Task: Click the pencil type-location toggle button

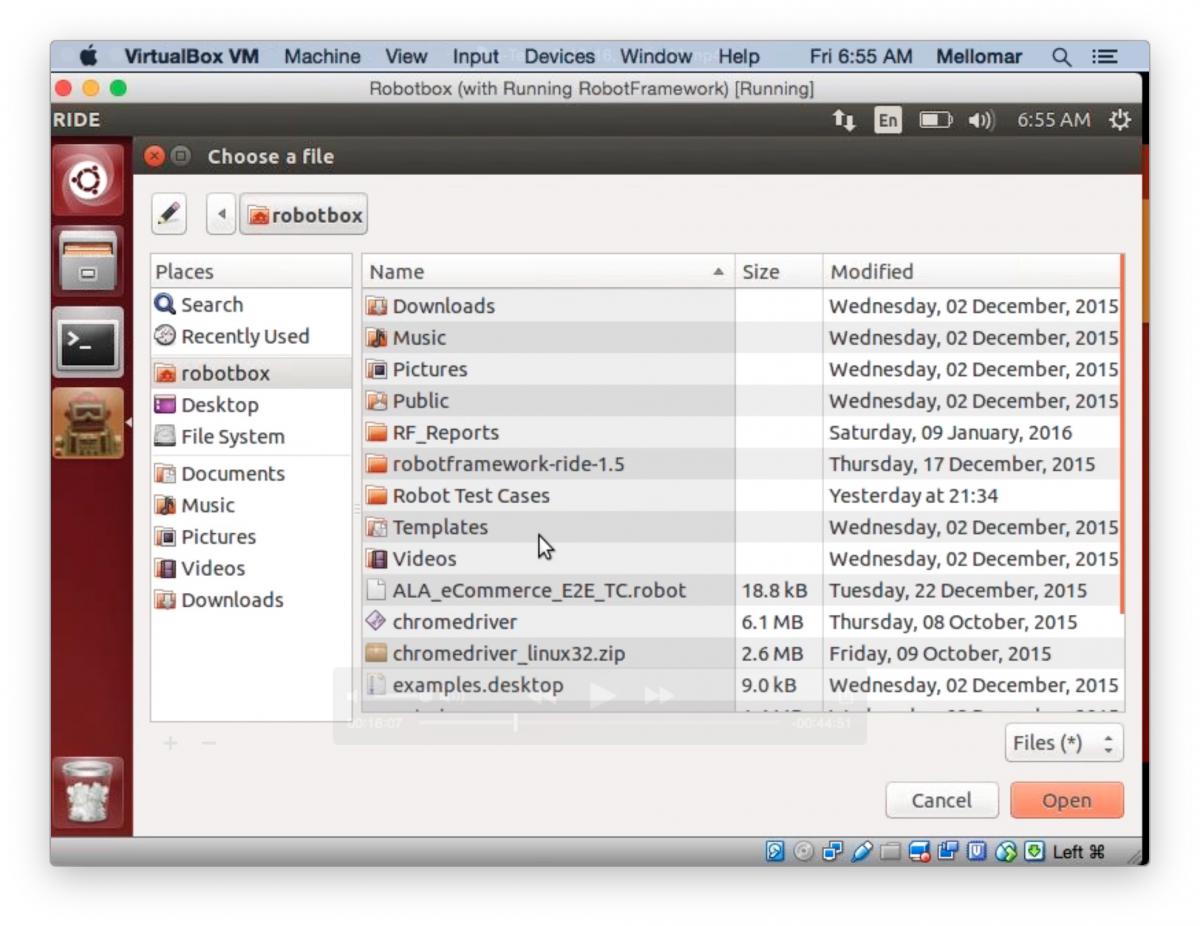Action: pos(169,214)
